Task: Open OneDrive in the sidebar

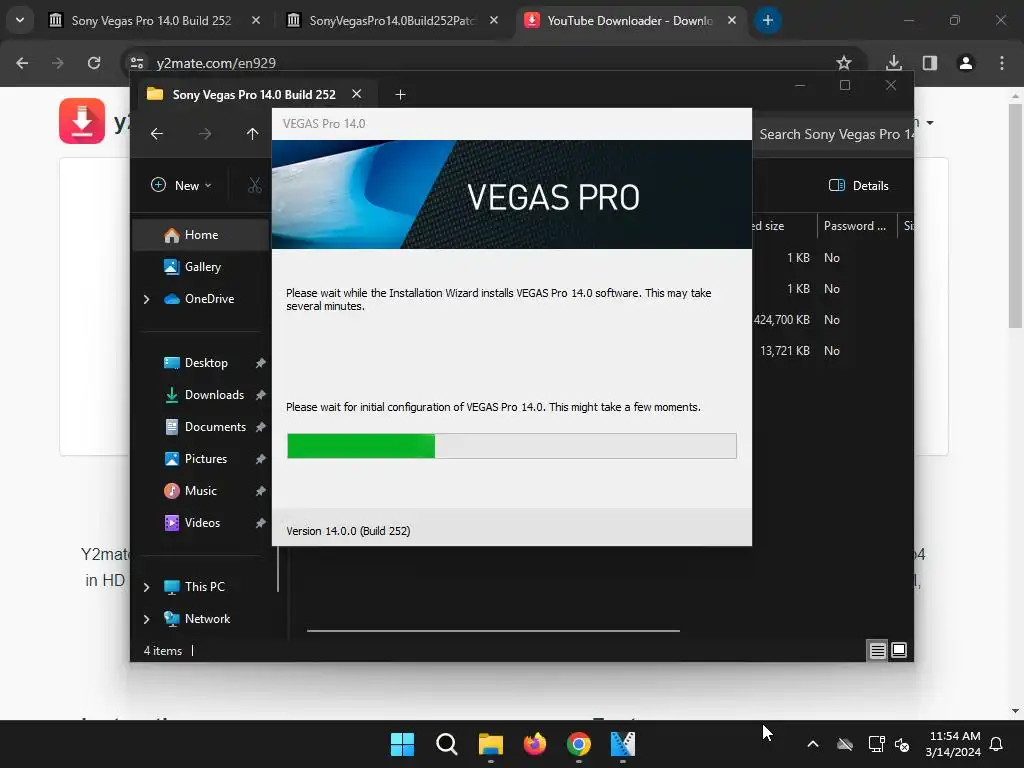Action: coord(209,298)
